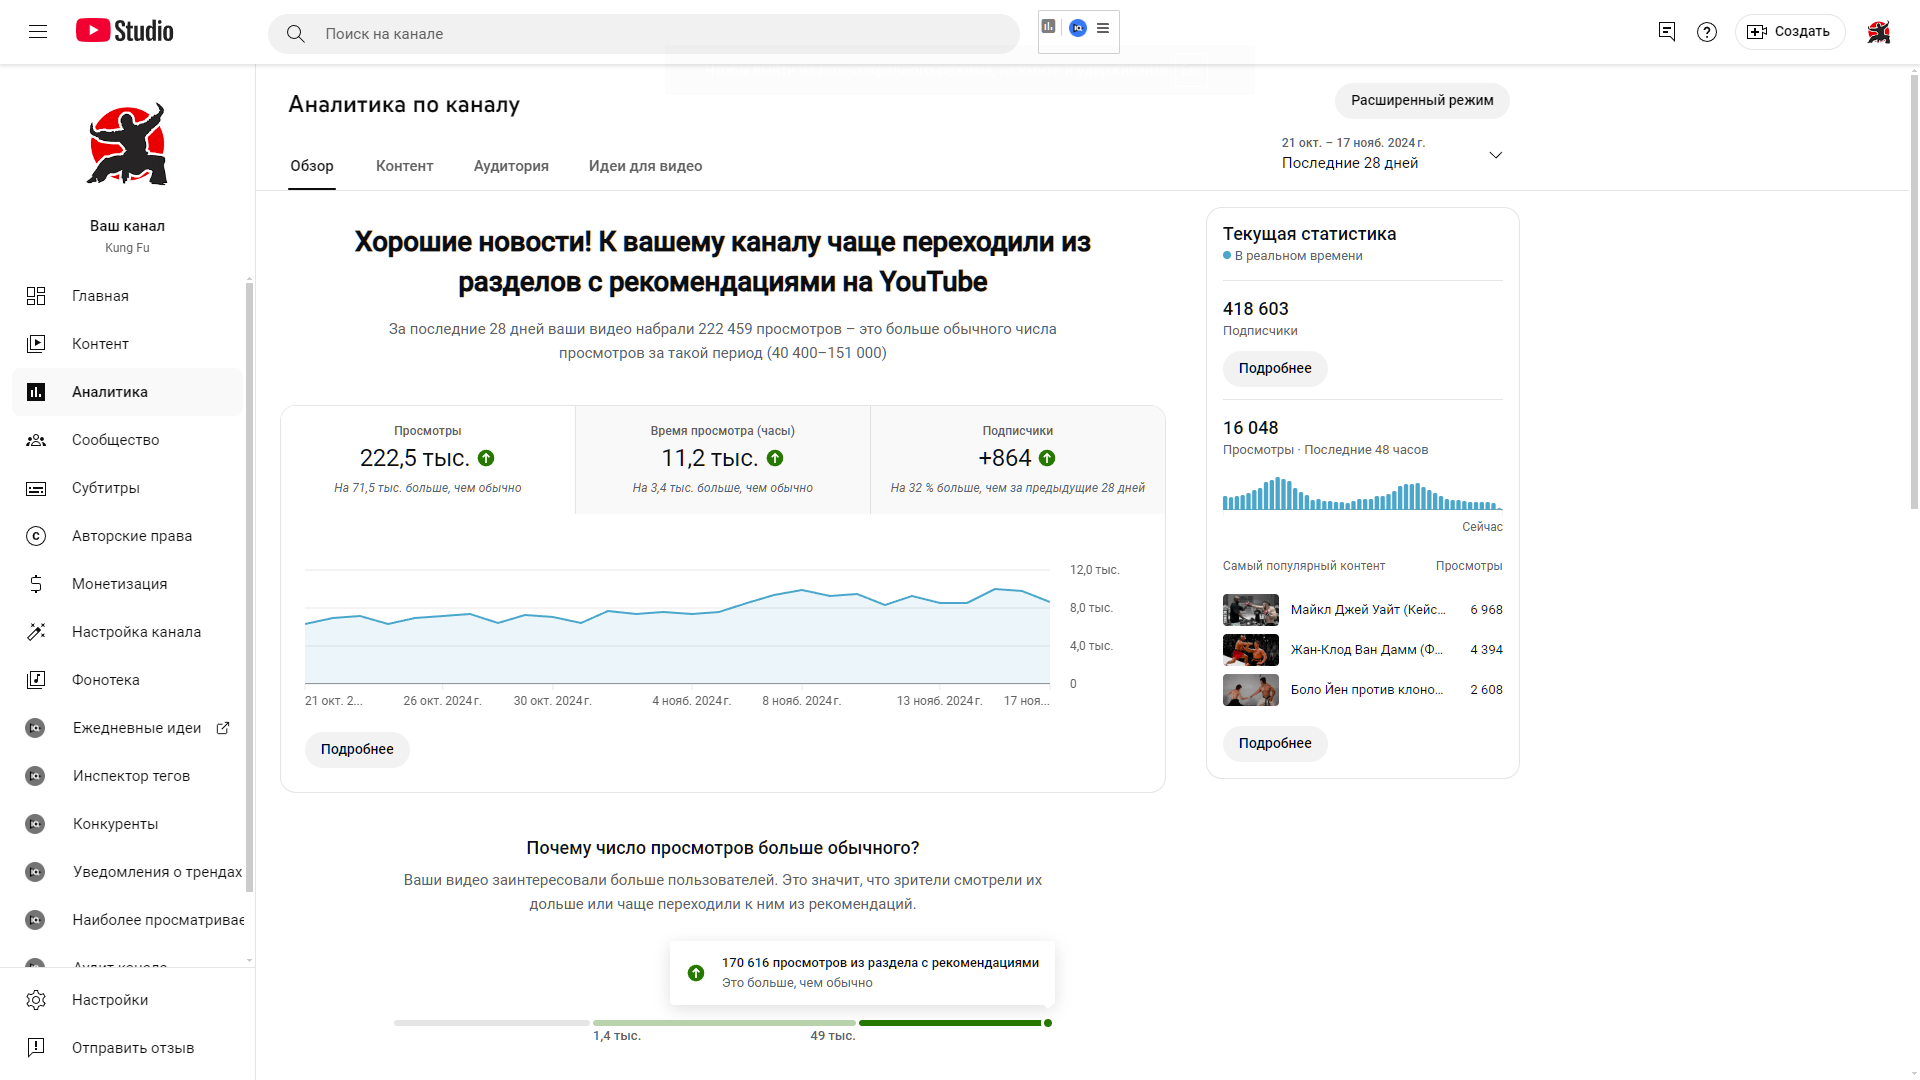
Task: Switch to the Аудитория tab
Action: pyautogui.click(x=511, y=166)
